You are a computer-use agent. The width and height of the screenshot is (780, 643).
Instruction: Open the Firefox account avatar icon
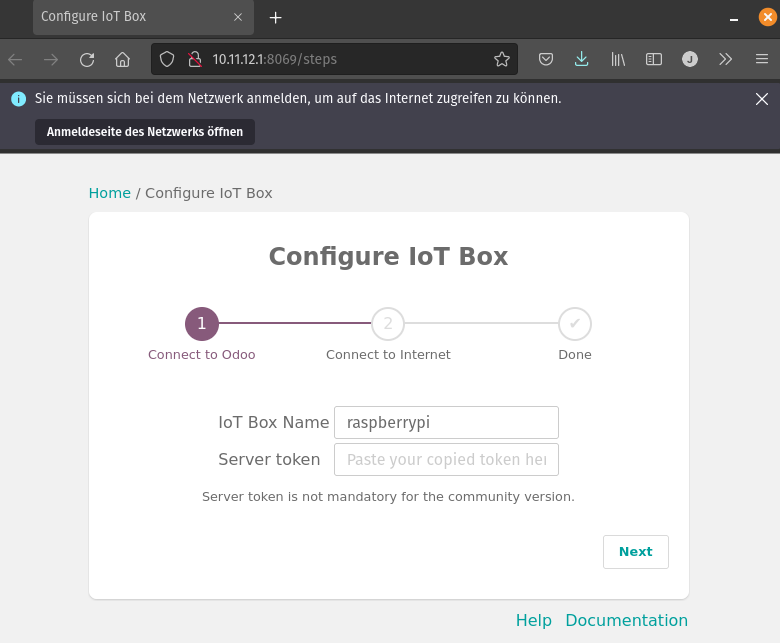[689, 59]
